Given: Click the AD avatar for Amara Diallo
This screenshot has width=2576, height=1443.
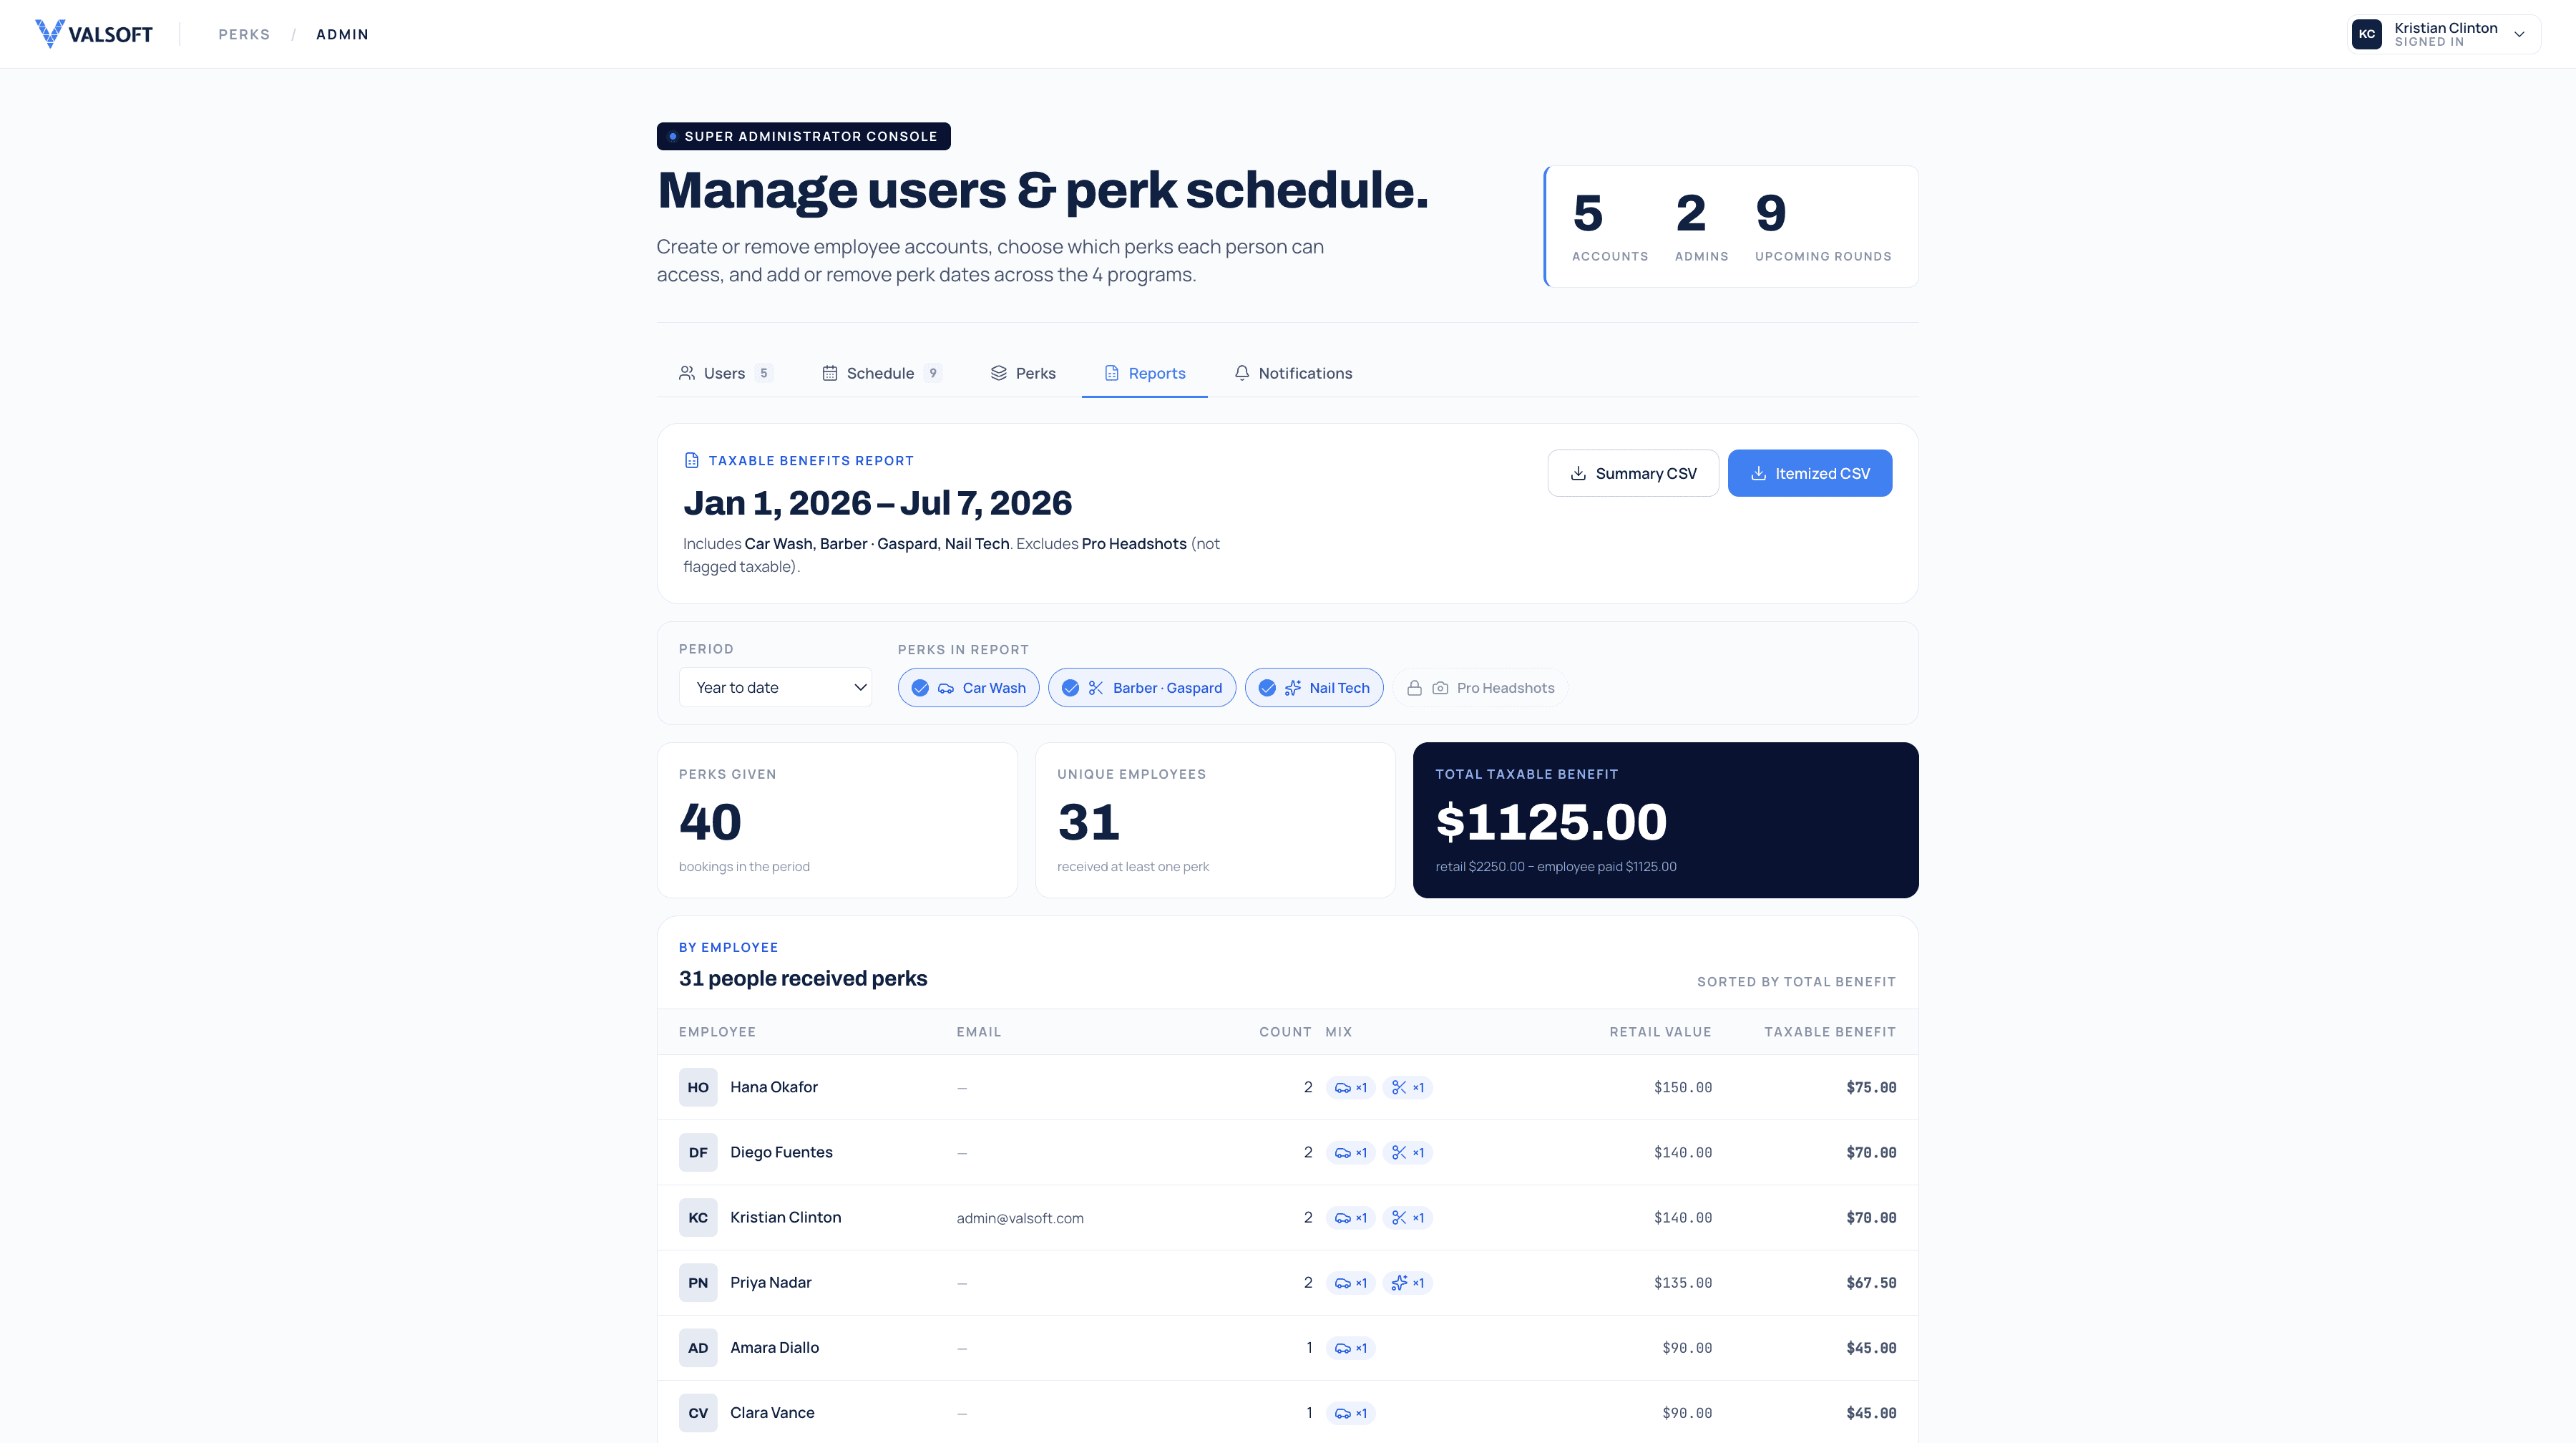Looking at the screenshot, I should [698, 1347].
